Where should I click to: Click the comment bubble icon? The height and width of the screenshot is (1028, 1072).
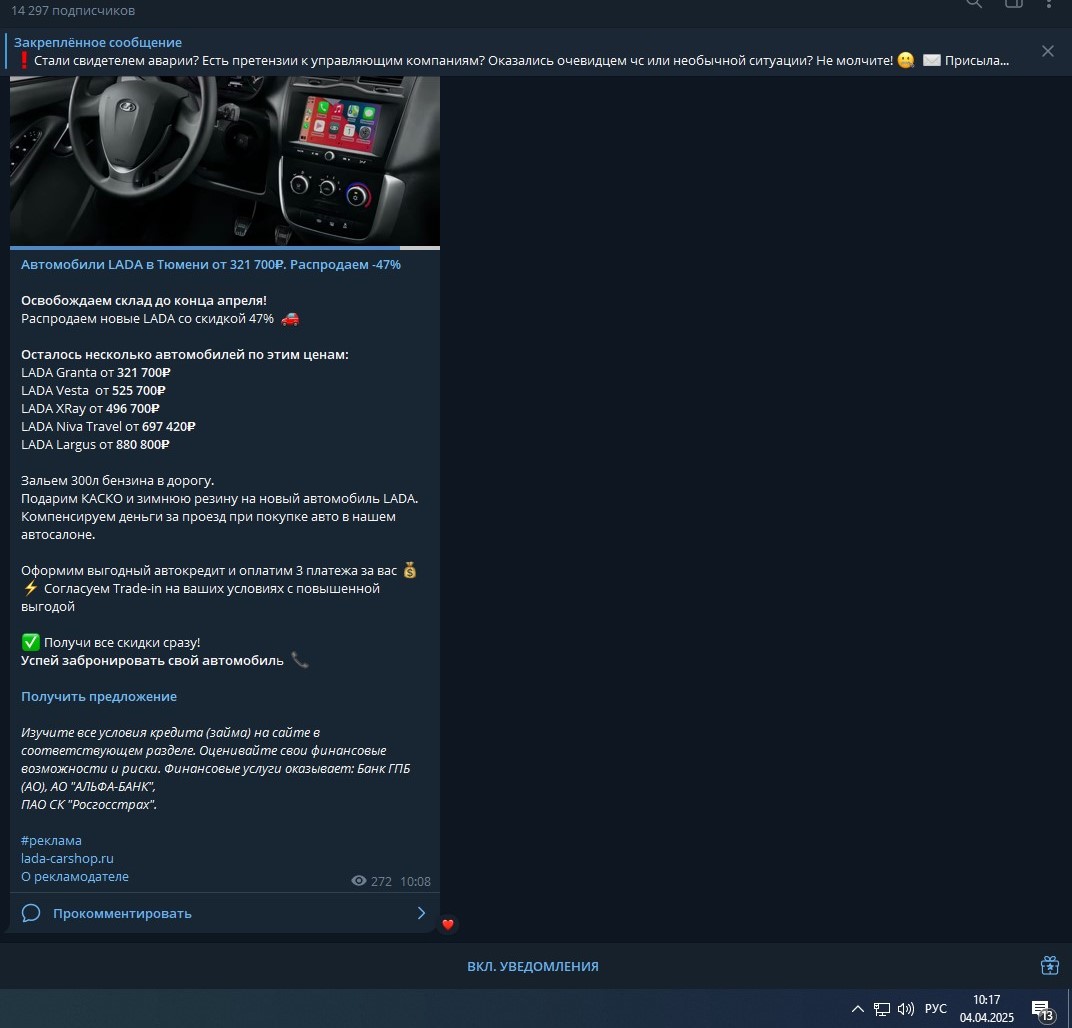[x=31, y=913]
